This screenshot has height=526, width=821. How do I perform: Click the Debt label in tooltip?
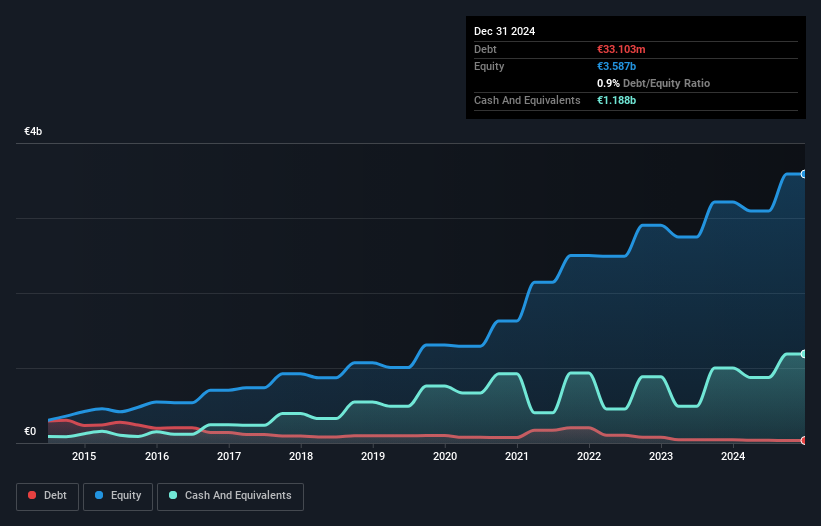[x=485, y=49]
